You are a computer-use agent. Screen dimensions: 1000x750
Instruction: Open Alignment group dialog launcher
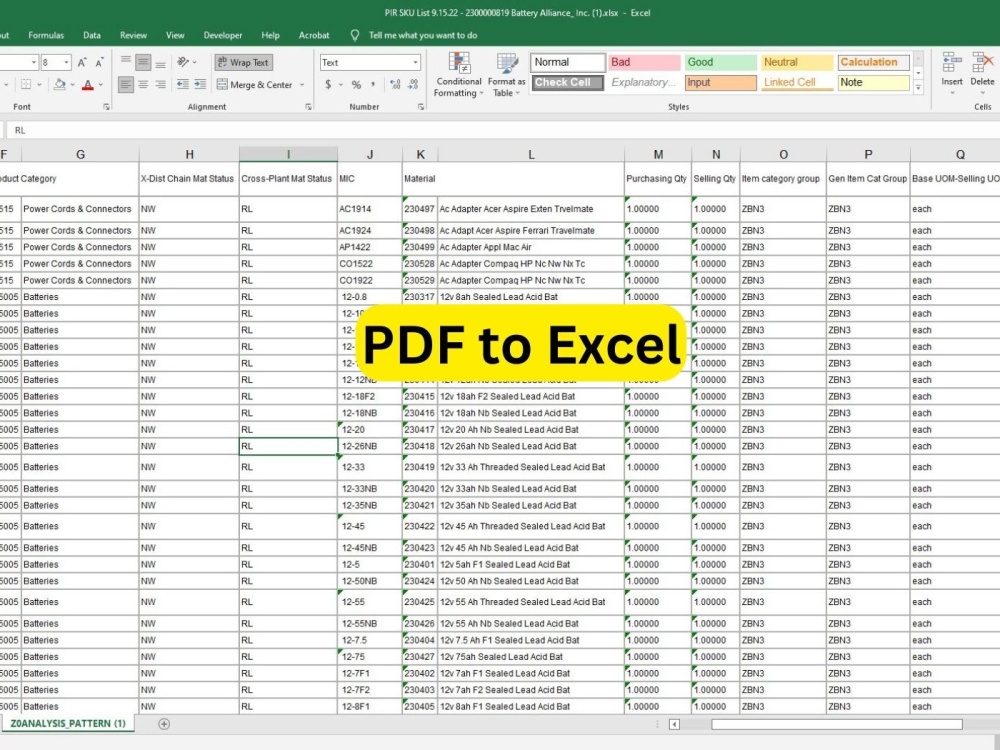pos(309,107)
